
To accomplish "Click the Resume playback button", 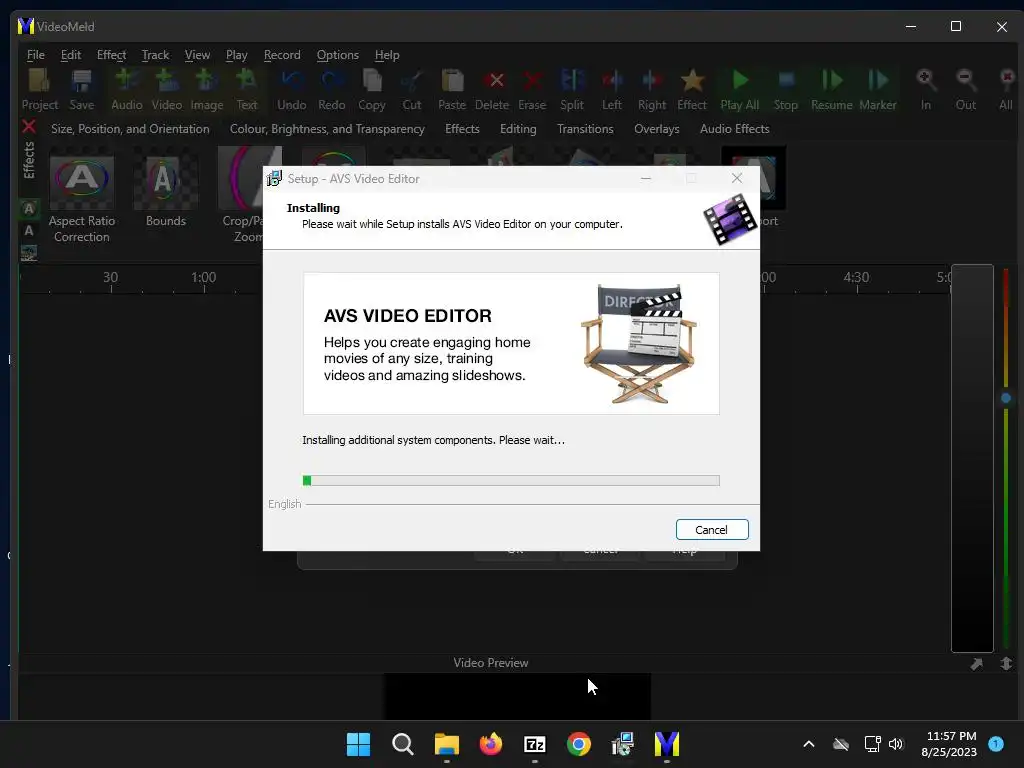I will click(831, 90).
